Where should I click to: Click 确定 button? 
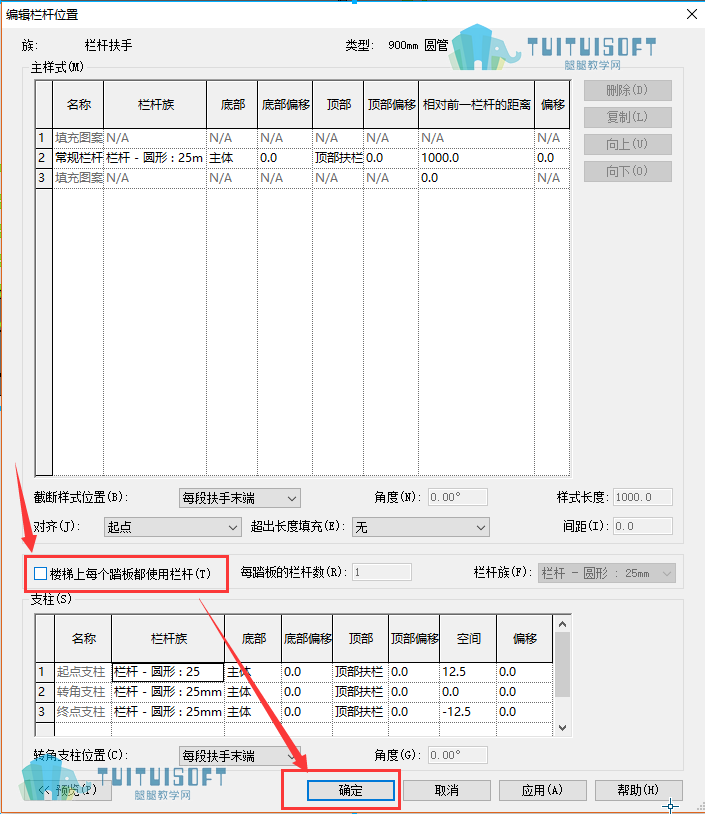(x=350, y=791)
